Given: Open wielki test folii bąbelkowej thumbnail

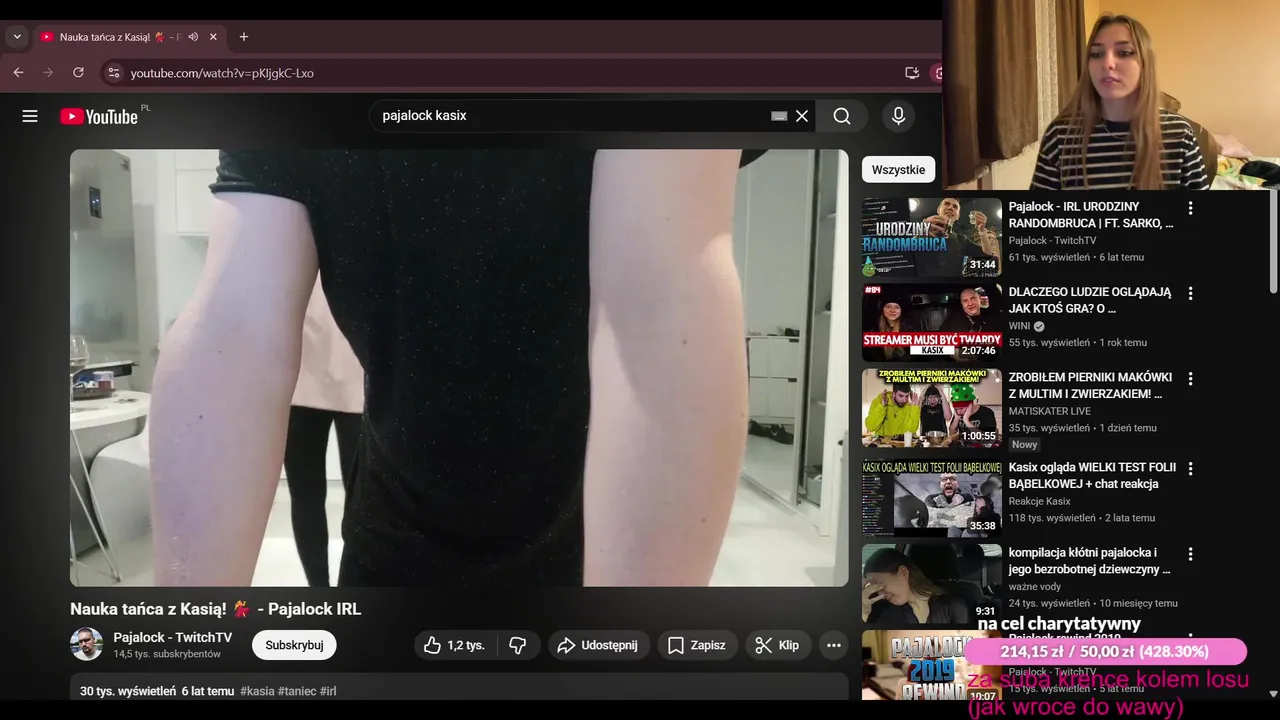Looking at the screenshot, I should click(932, 497).
